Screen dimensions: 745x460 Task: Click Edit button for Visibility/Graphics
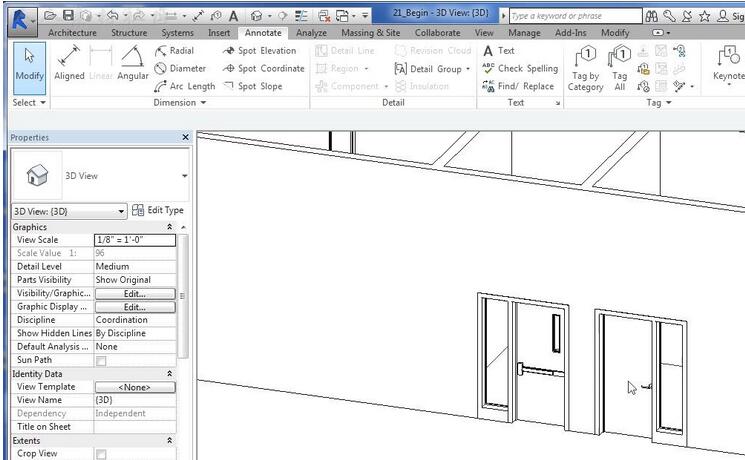pyautogui.click(x=135, y=294)
